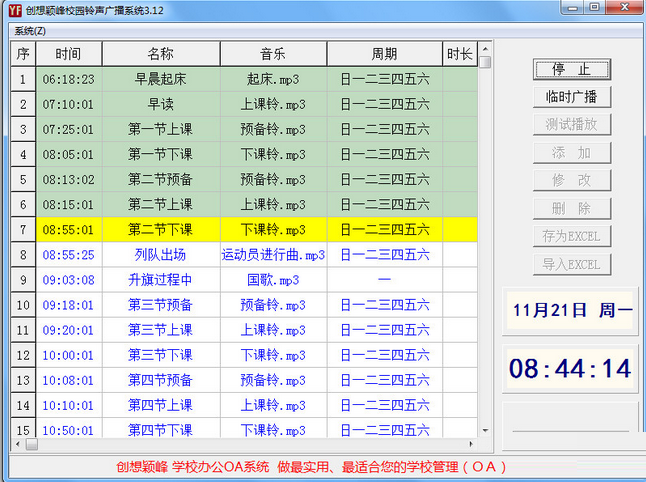Select the 第三节下课 row name
This screenshot has height=482, width=646.
[161, 356]
